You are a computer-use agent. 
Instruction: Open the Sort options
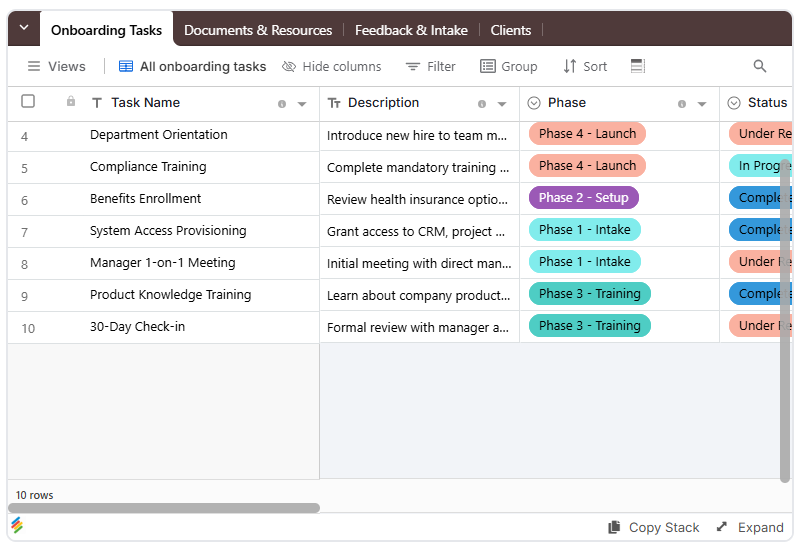(585, 66)
